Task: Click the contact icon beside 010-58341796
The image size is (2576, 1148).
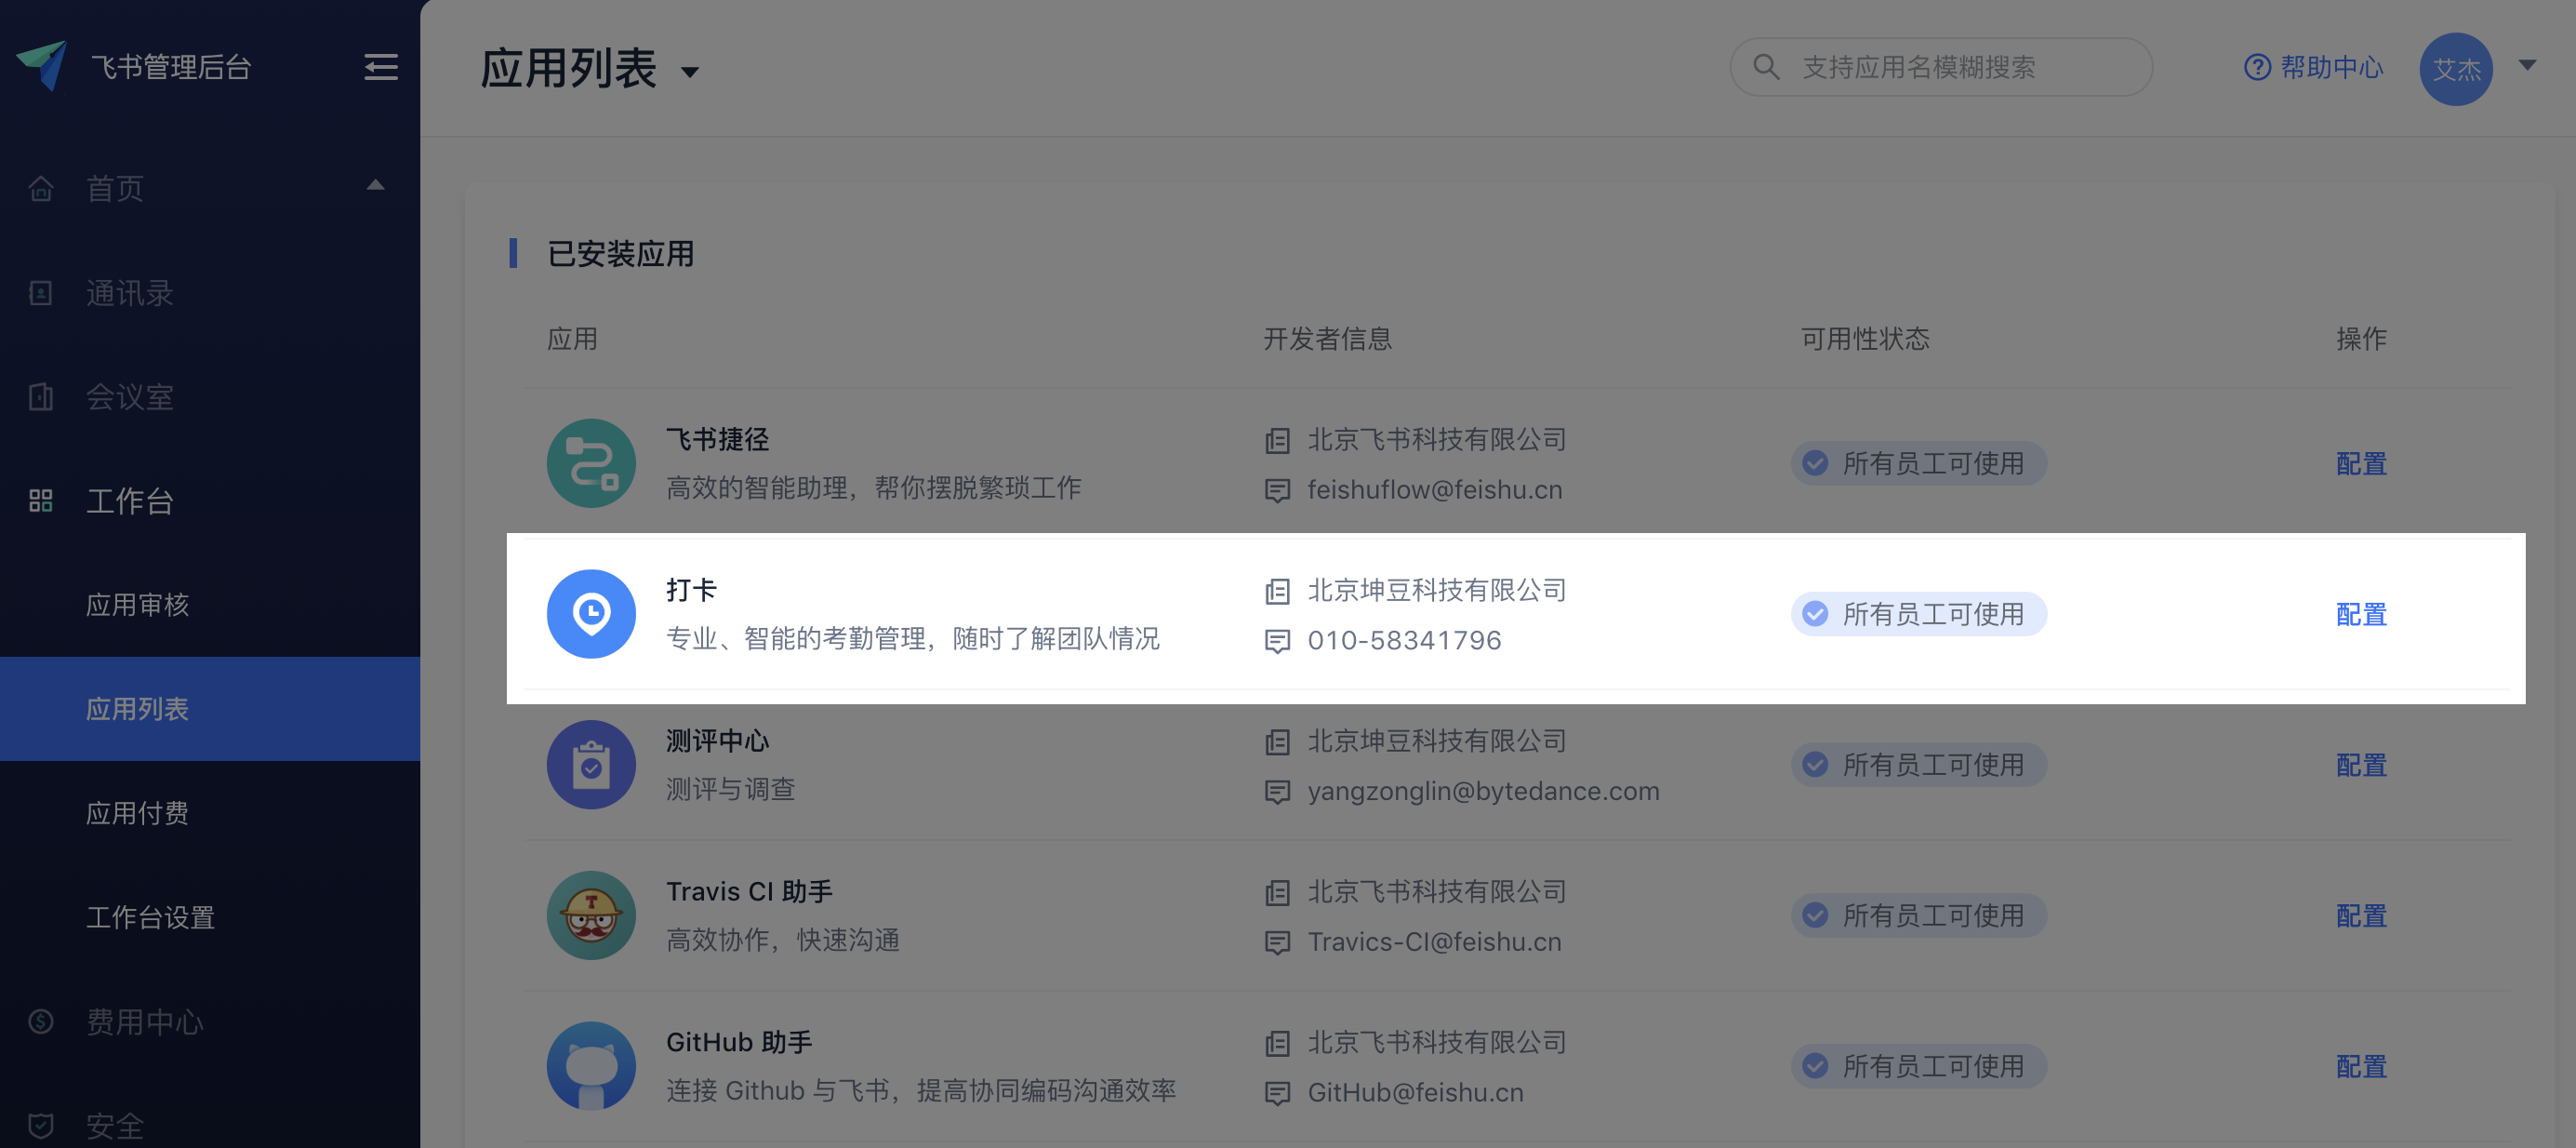Action: tap(1277, 641)
